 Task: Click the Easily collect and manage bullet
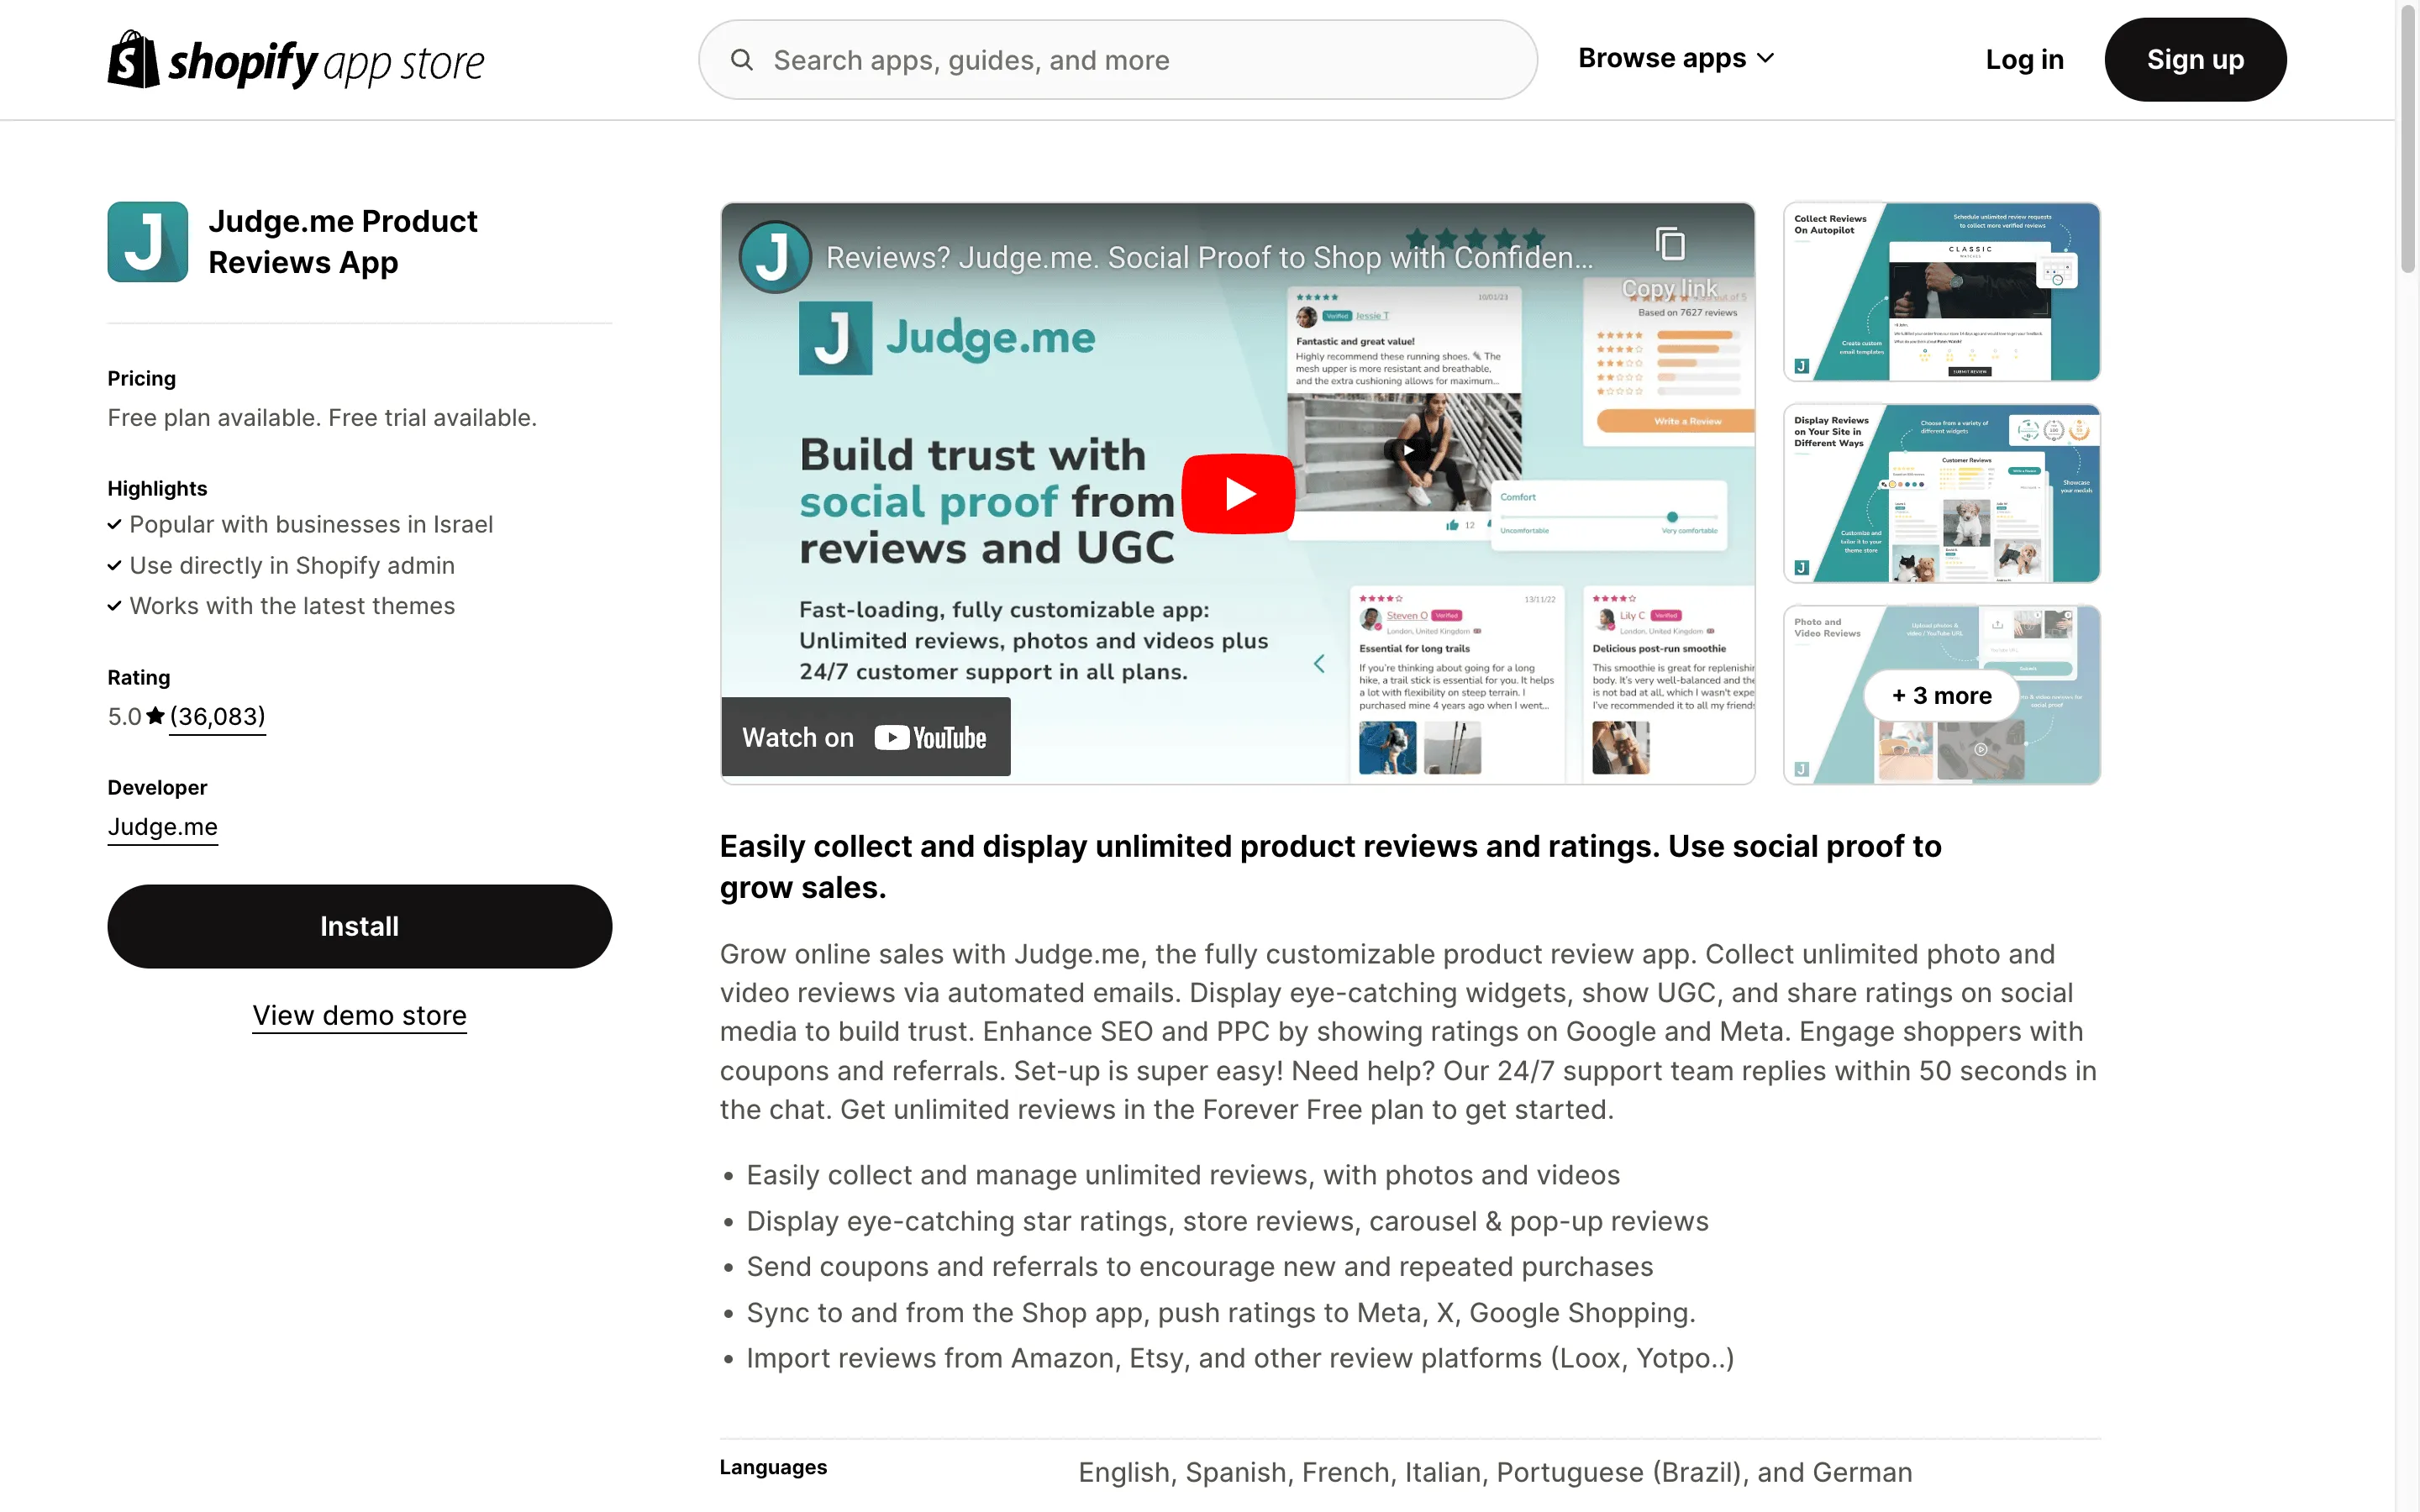[x=1183, y=1175]
